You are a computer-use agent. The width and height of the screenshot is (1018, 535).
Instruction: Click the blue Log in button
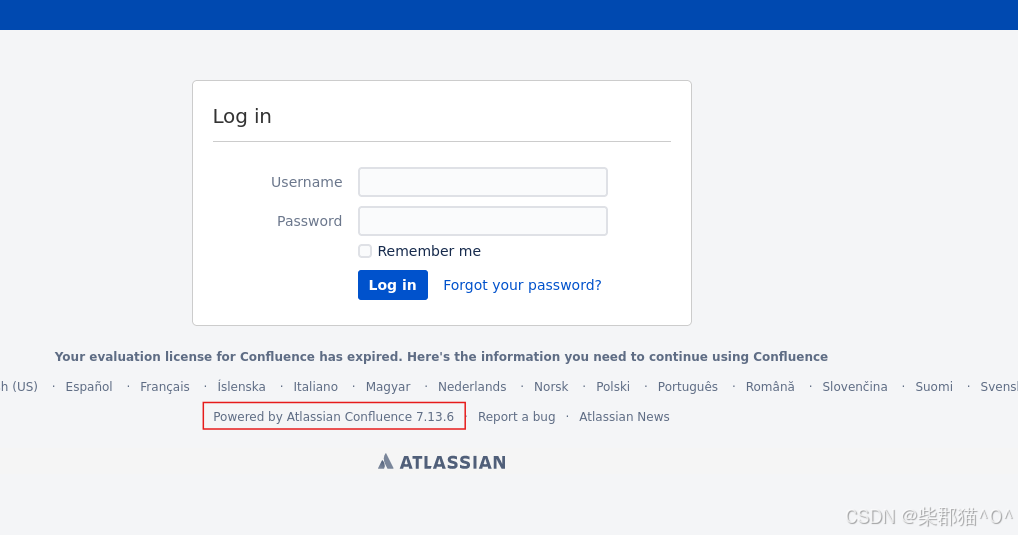click(392, 285)
